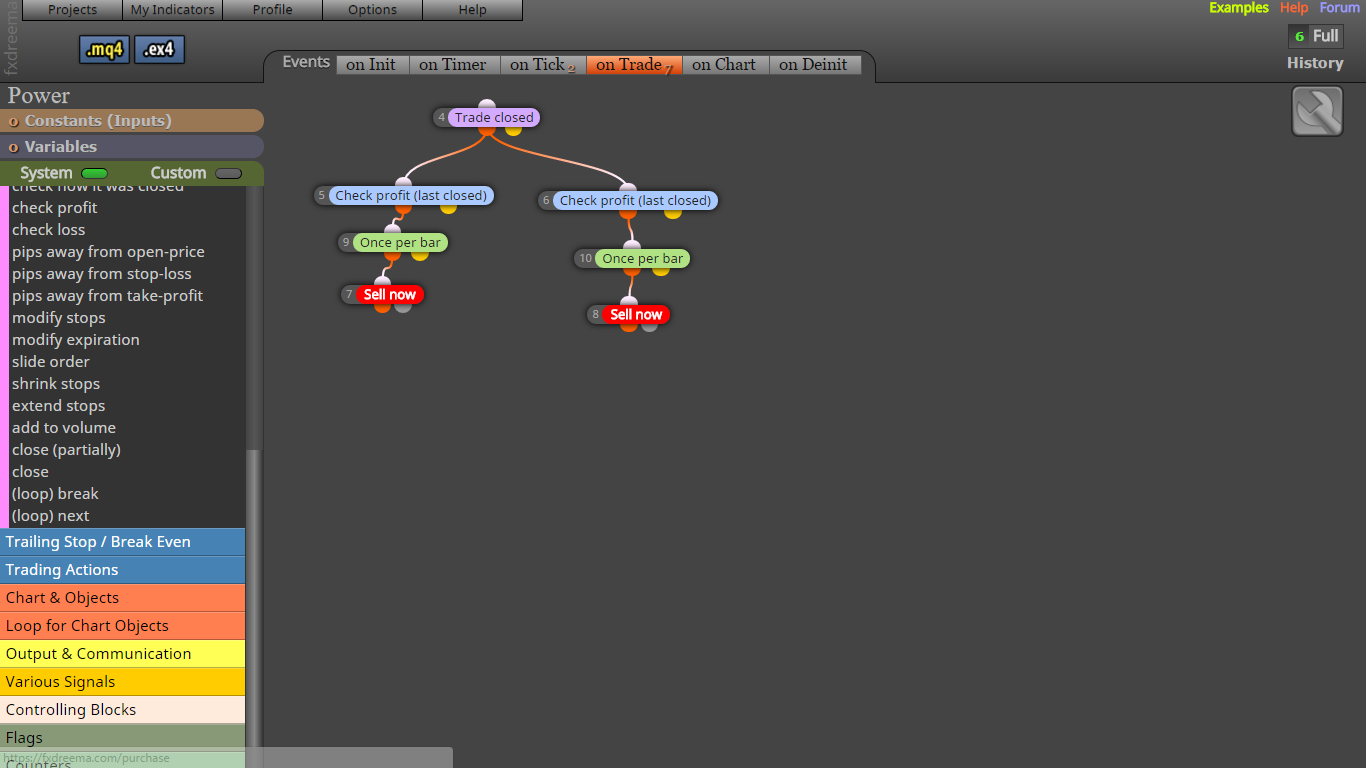Select Sell now block number 8
The width and height of the screenshot is (1366, 768).
coord(637,315)
